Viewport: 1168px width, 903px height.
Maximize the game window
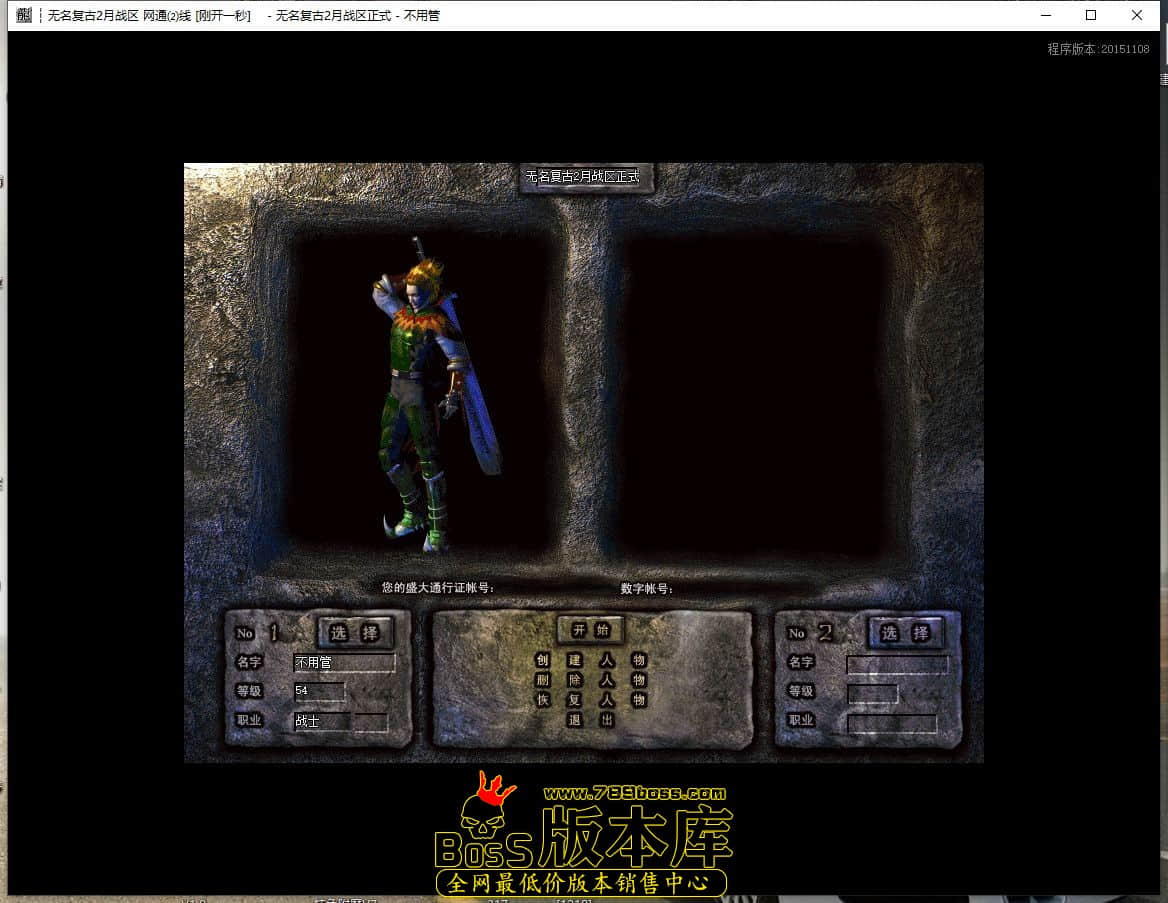click(x=1091, y=15)
